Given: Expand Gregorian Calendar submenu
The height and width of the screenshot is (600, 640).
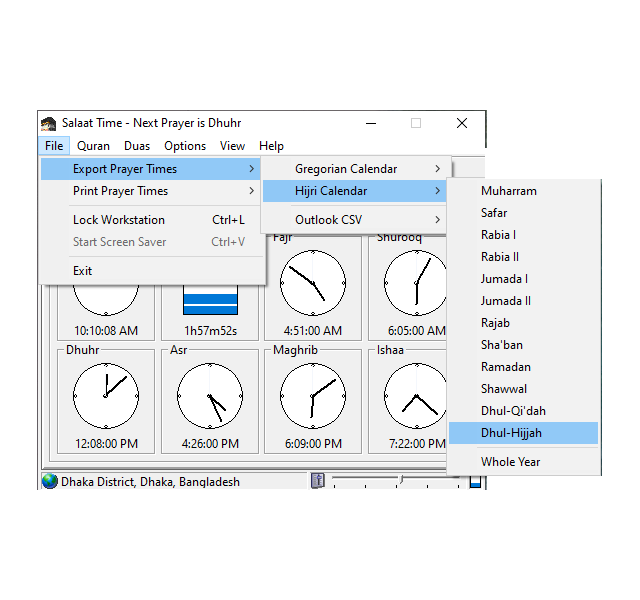Looking at the screenshot, I should pyautogui.click(x=354, y=169).
